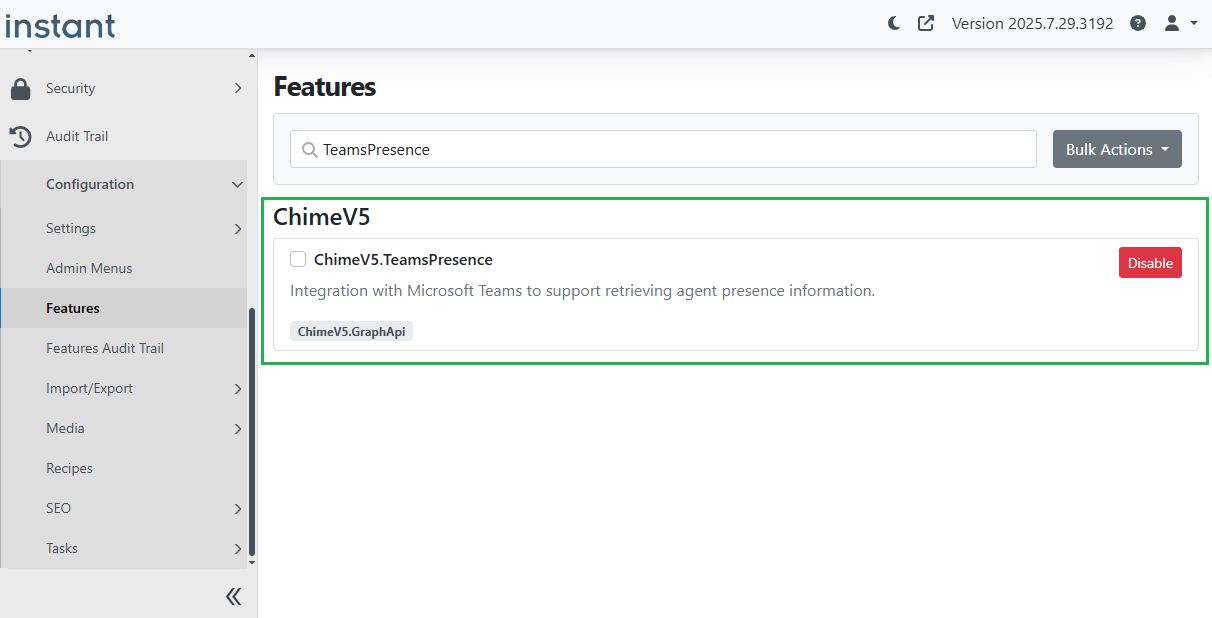Click the Audit Trail history icon
Screen dimensions: 1212x618
pos(20,136)
